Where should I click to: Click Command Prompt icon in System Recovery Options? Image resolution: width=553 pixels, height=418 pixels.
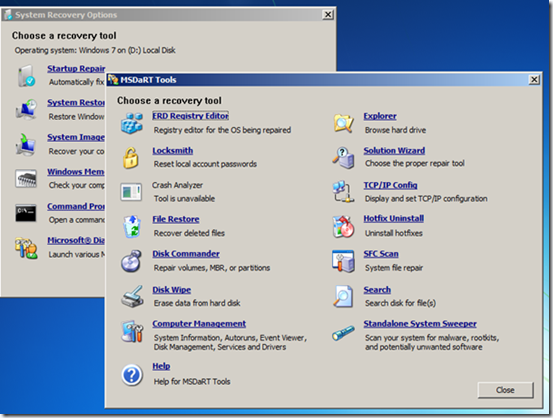(26, 213)
